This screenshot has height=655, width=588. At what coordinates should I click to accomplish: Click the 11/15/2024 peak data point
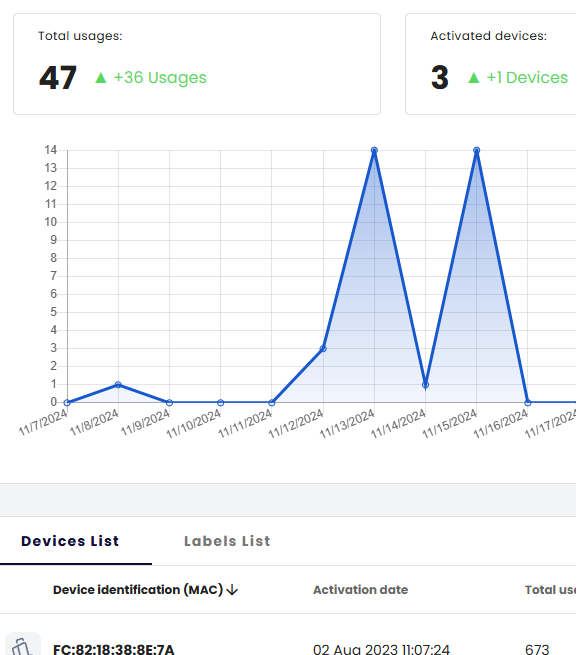476,150
